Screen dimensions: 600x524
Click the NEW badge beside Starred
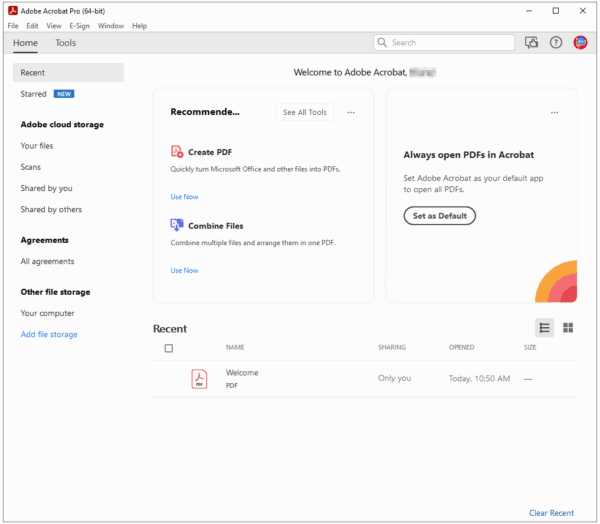[64, 94]
